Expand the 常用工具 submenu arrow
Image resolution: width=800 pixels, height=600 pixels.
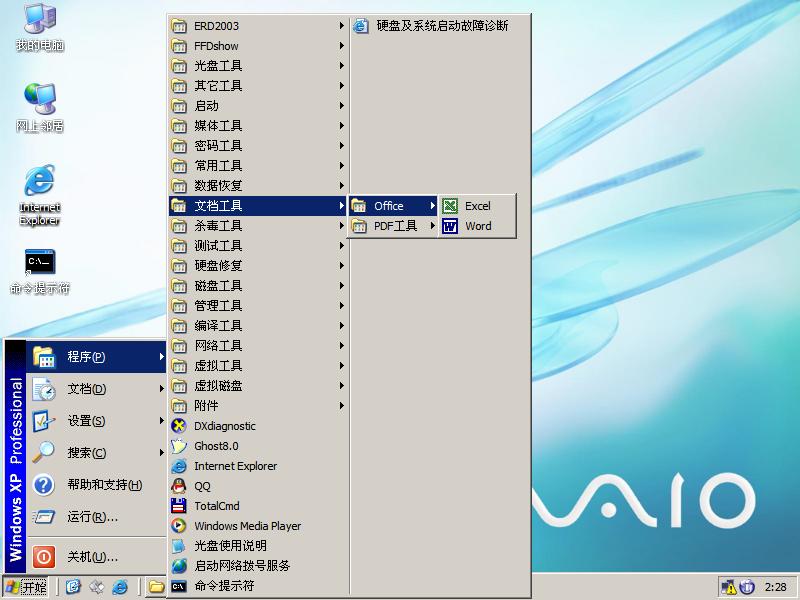click(x=341, y=165)
